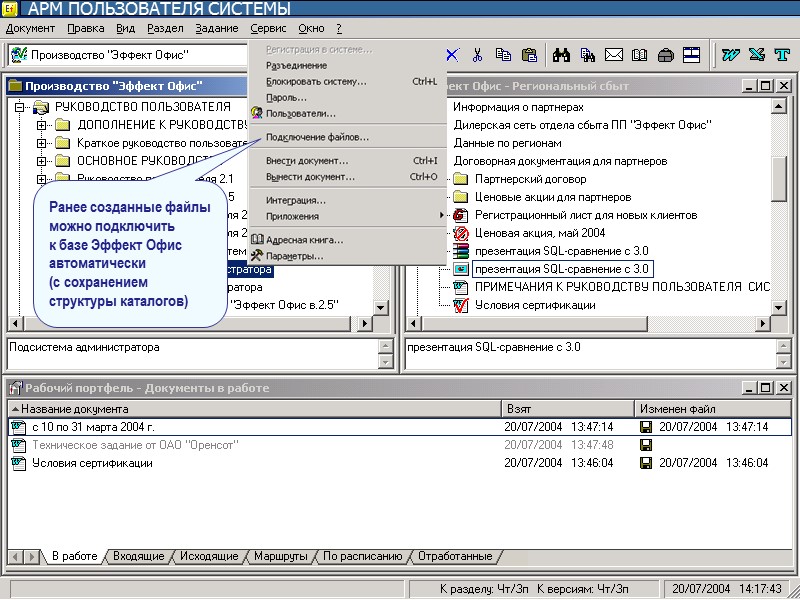800x600 pixels.
Task: Open search with the binoculars icon
Action: click(x=561, y=55)
